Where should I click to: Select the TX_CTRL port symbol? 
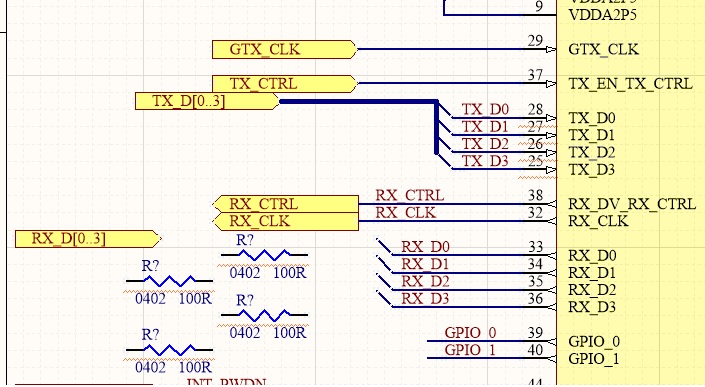tap(284, 84)
